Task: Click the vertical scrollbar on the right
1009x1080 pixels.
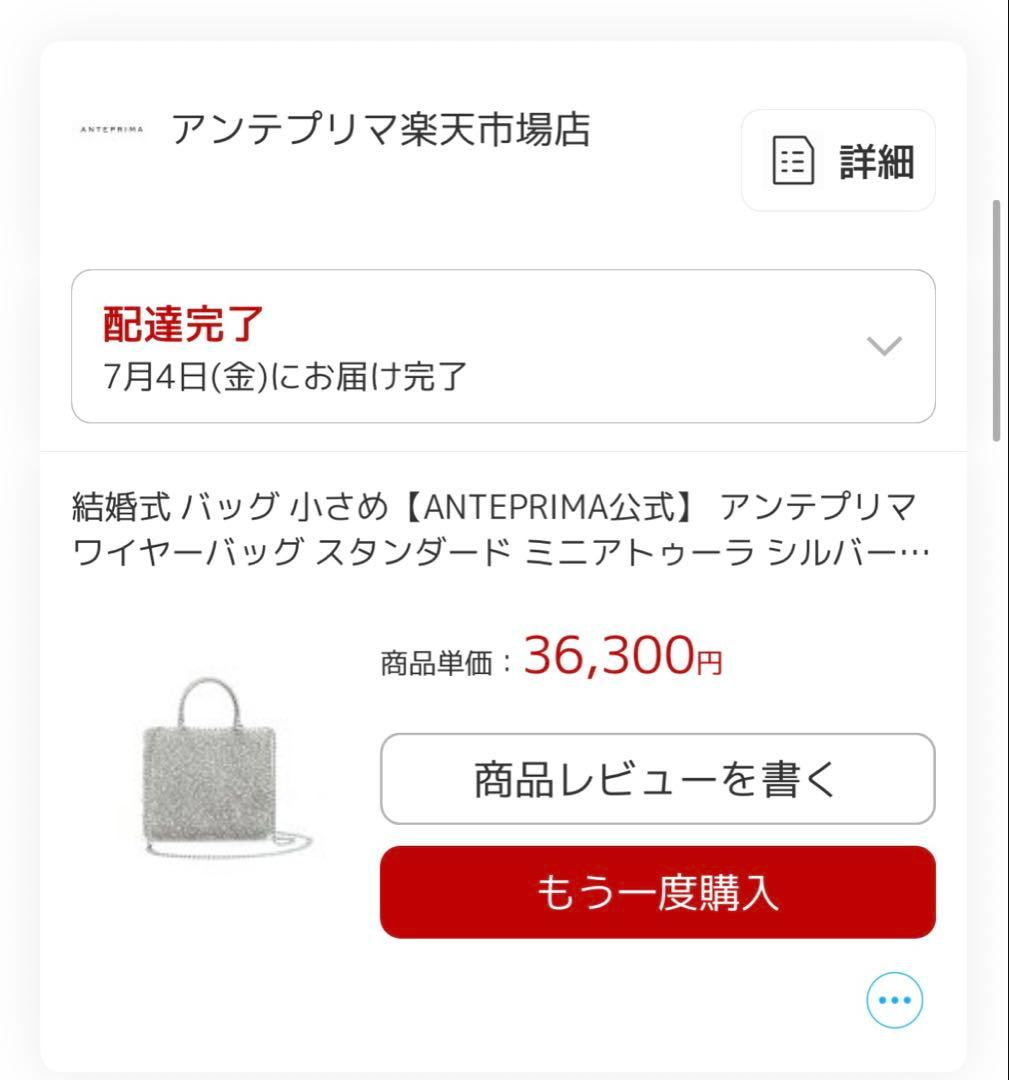Action: [x=996, y=320]
